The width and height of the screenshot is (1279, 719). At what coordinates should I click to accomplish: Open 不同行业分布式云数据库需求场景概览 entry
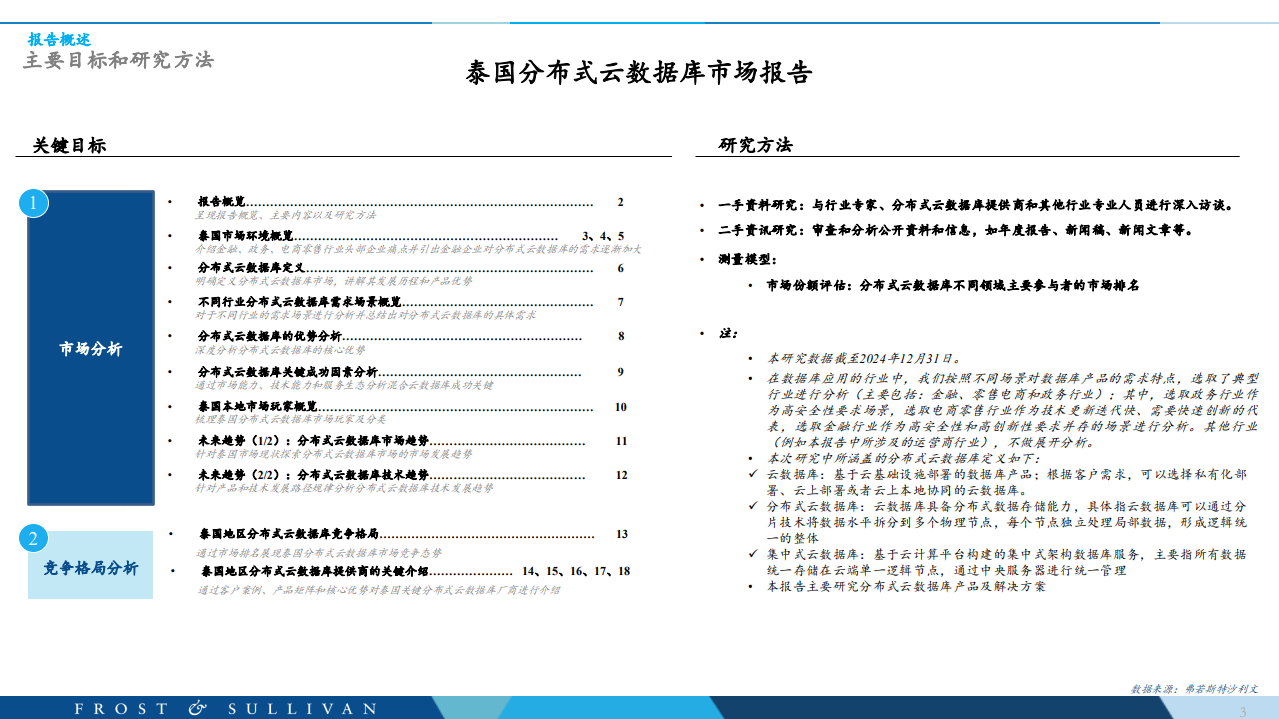pos(299,302)
